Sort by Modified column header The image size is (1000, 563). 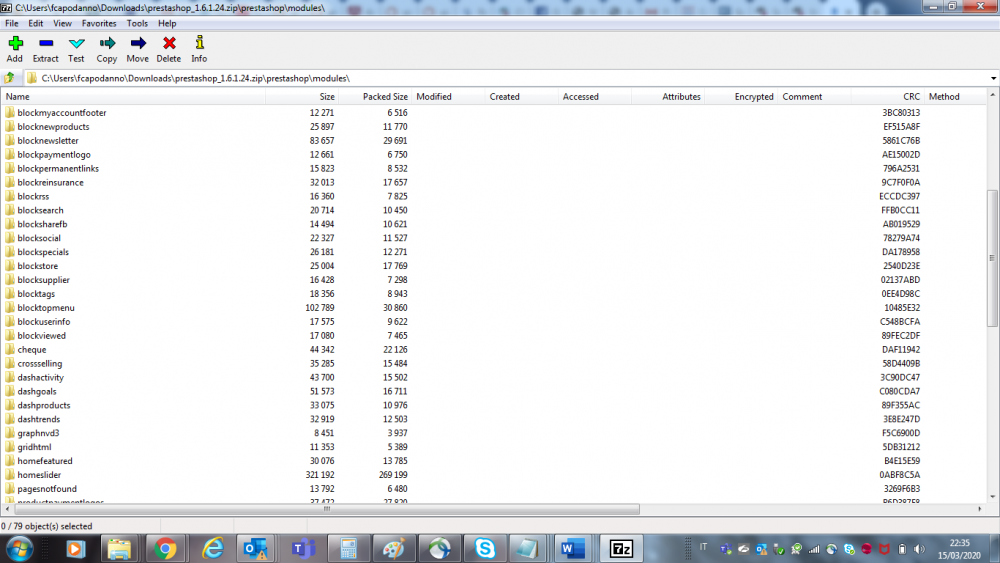448,97
